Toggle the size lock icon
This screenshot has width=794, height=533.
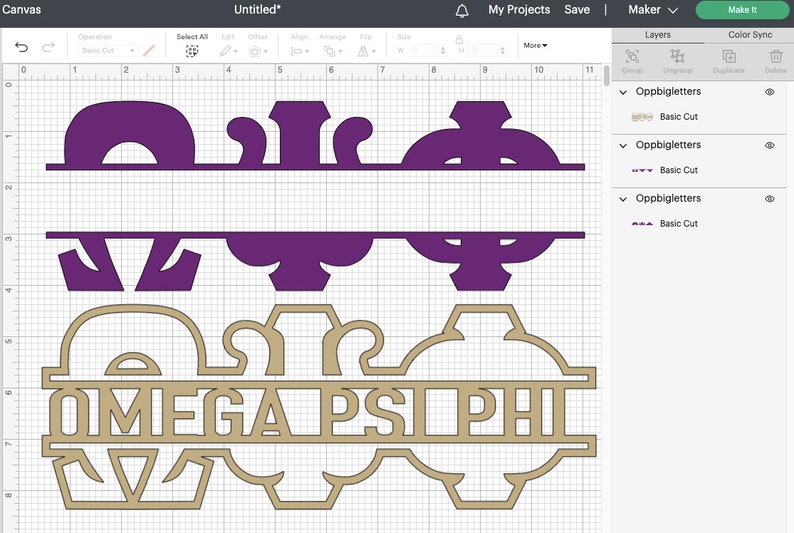coord(459,39)
